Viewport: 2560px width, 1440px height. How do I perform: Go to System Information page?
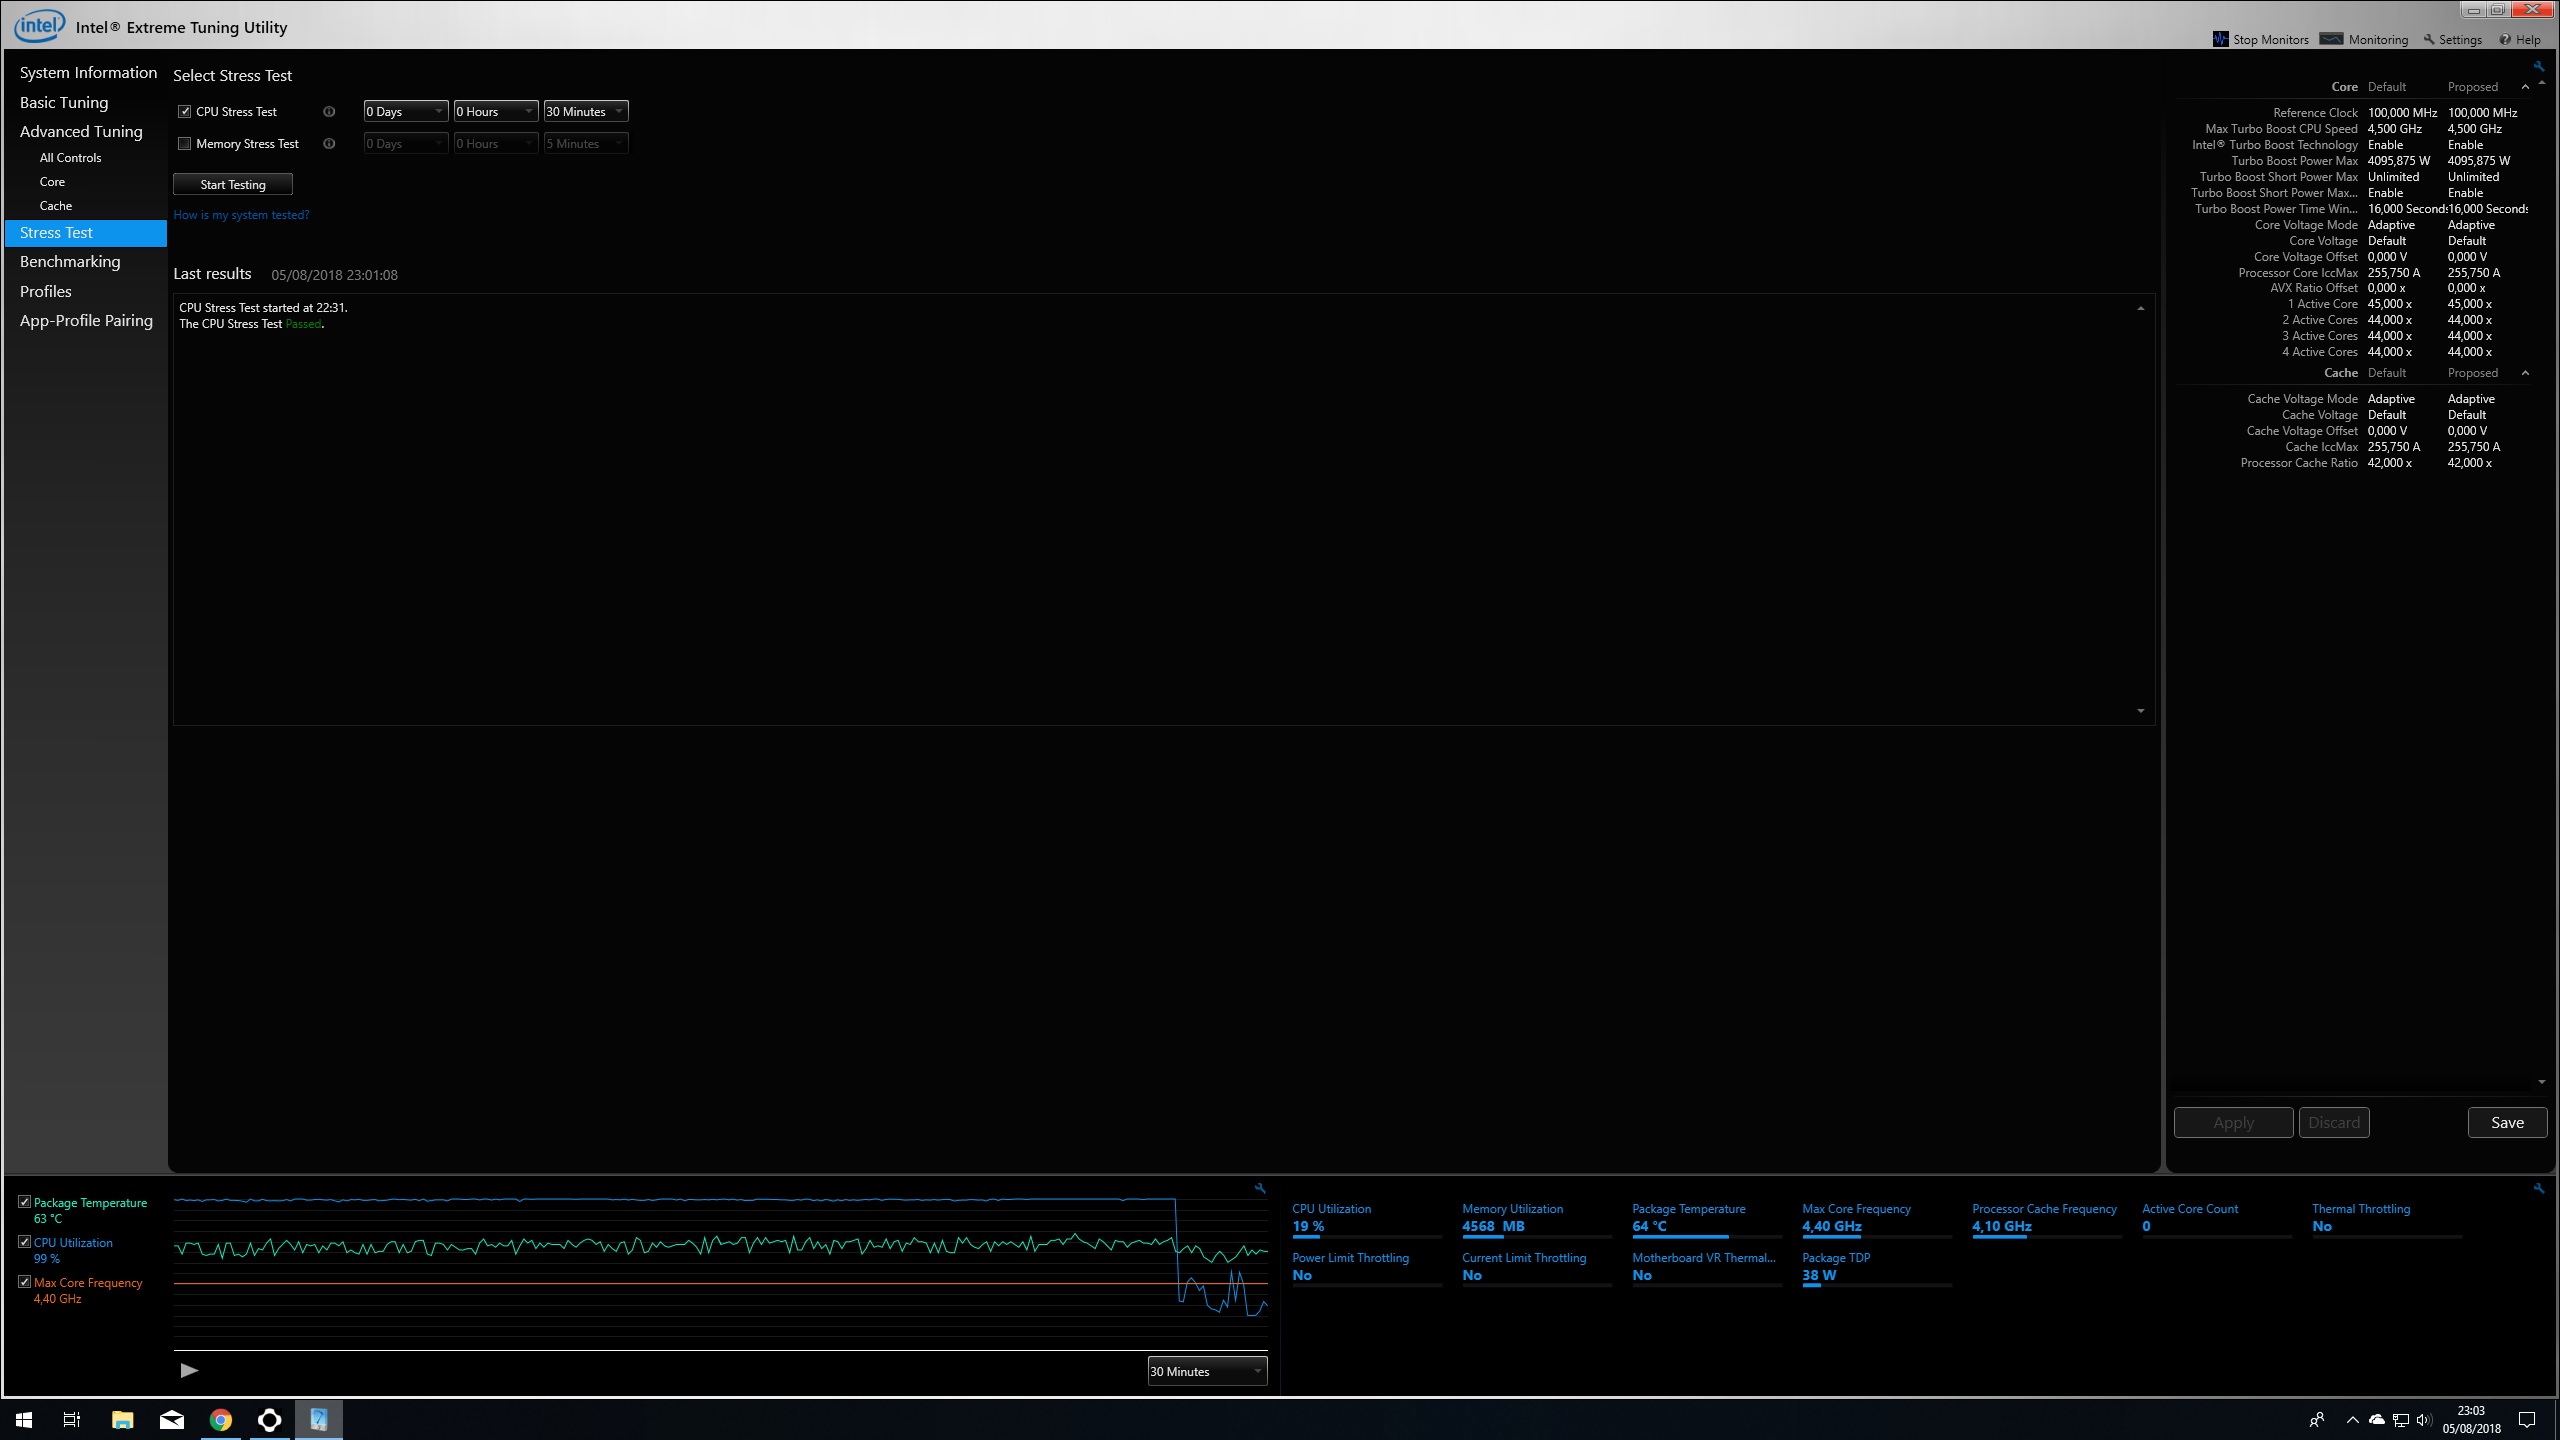tap(88, 73)
